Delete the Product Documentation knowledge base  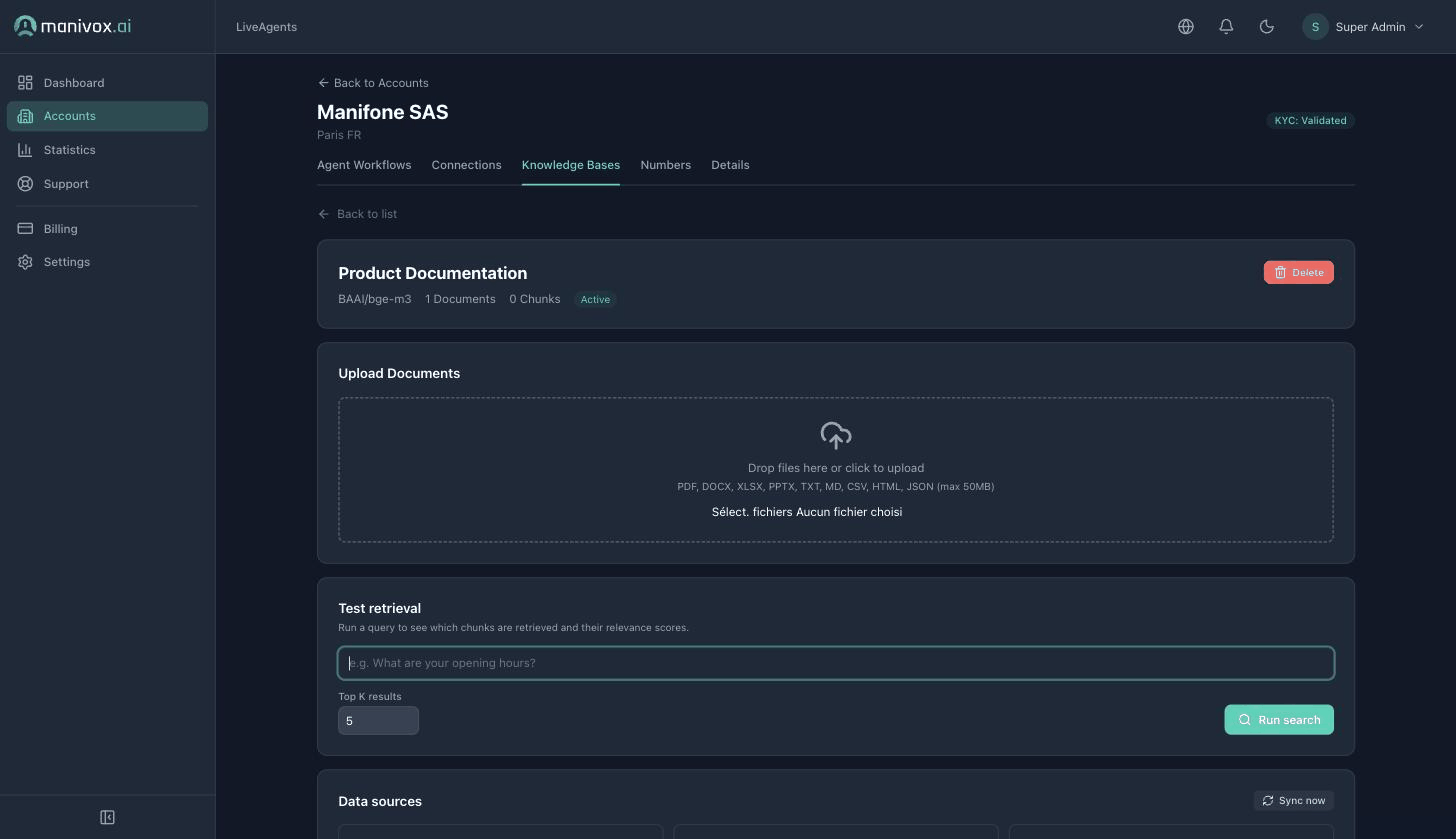(1298, 272)
